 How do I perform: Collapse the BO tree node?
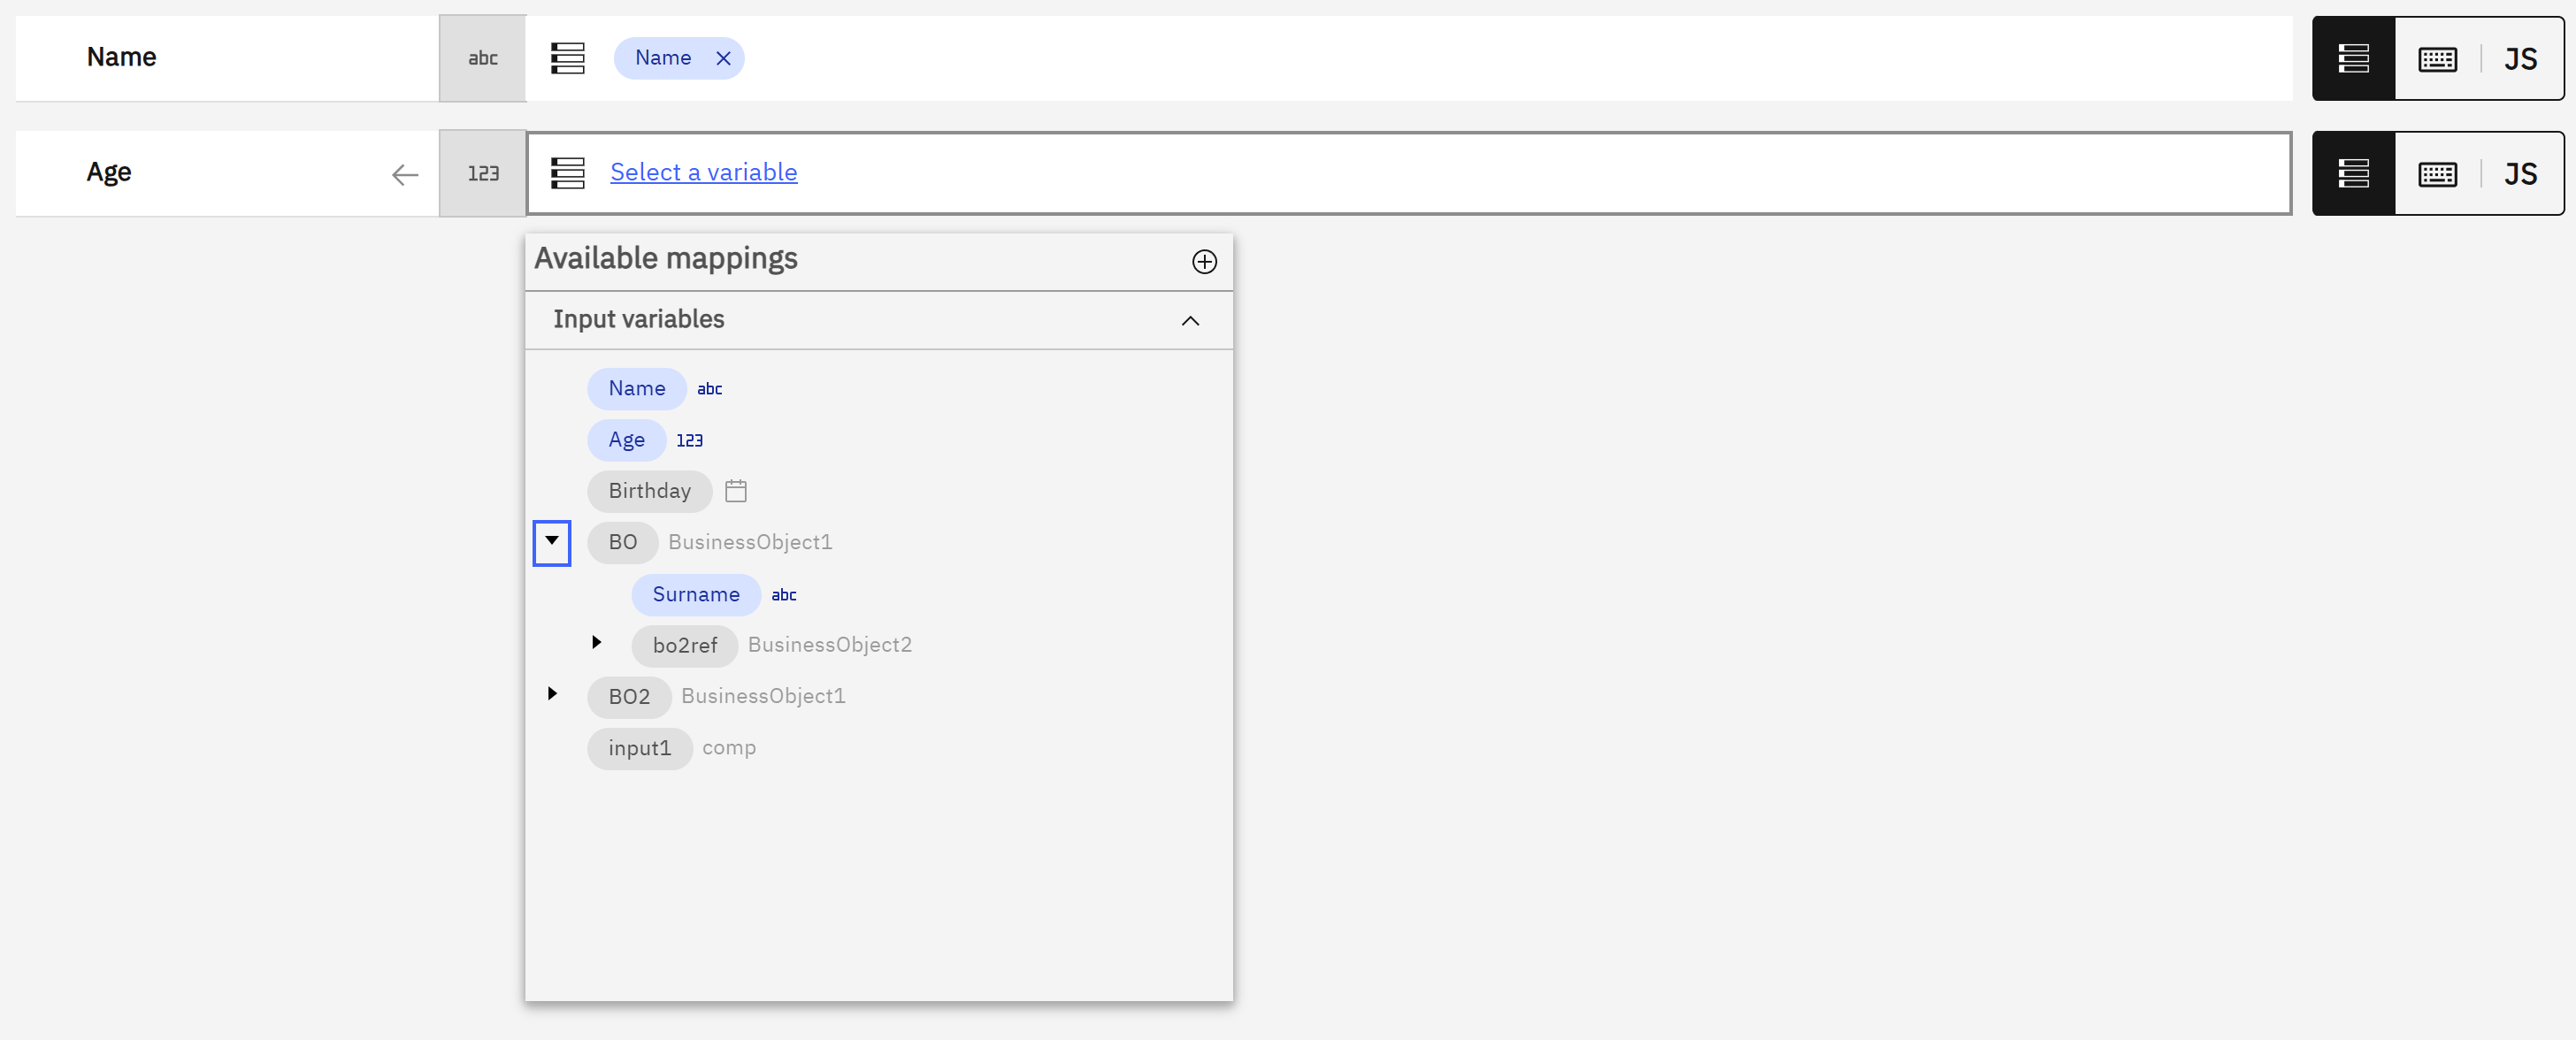point(551,542)
